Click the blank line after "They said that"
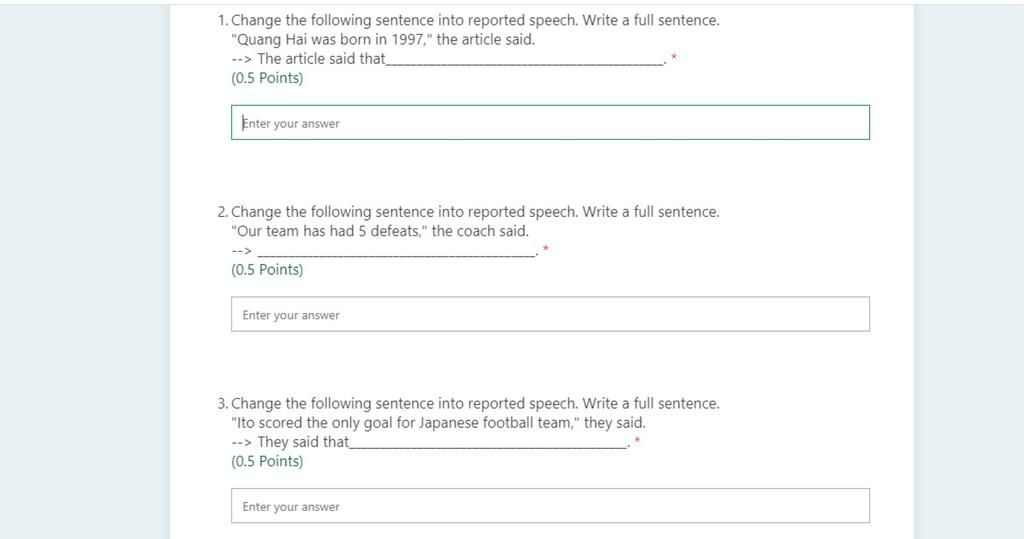This screenshot has width=1024, height=539. click(x=488, y=446)
